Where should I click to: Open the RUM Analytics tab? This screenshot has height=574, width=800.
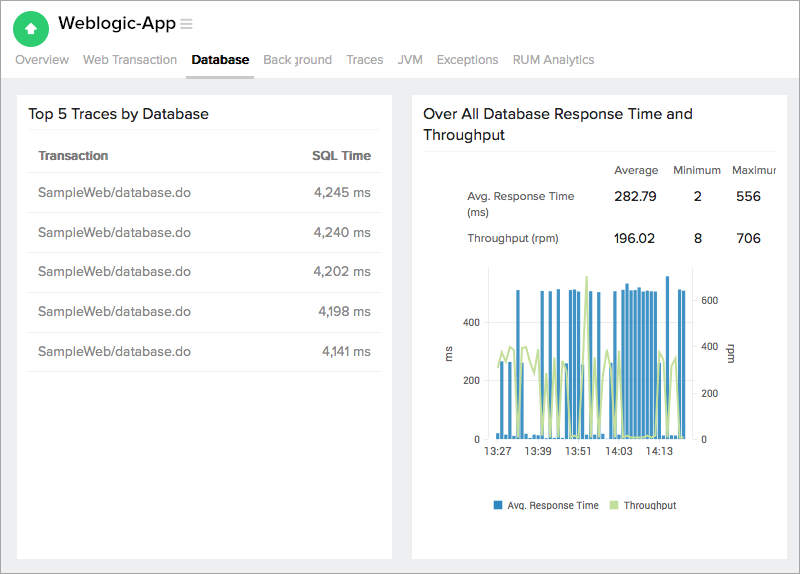[553, 60]
